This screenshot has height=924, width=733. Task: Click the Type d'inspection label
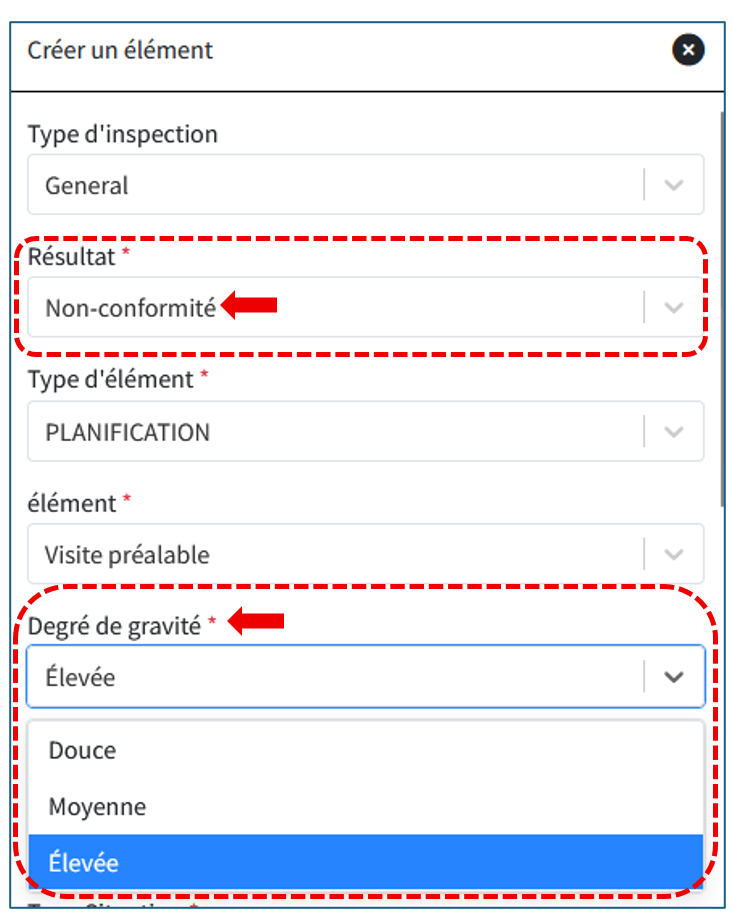coord(122,133)
